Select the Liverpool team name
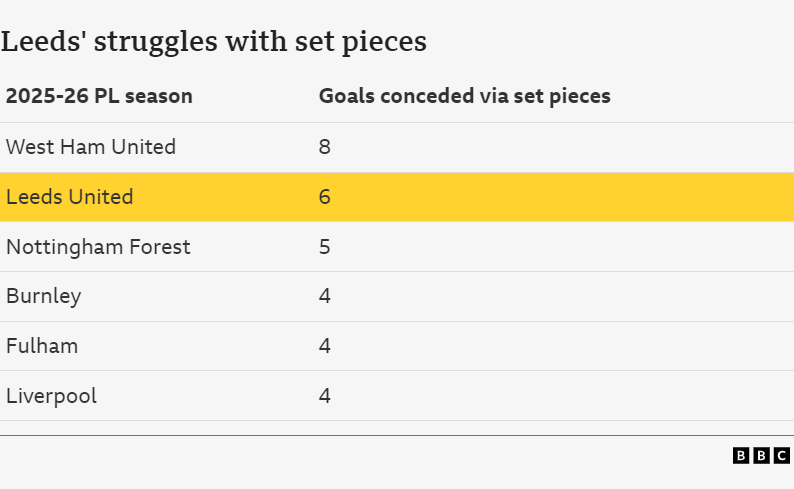 (51, 396)
